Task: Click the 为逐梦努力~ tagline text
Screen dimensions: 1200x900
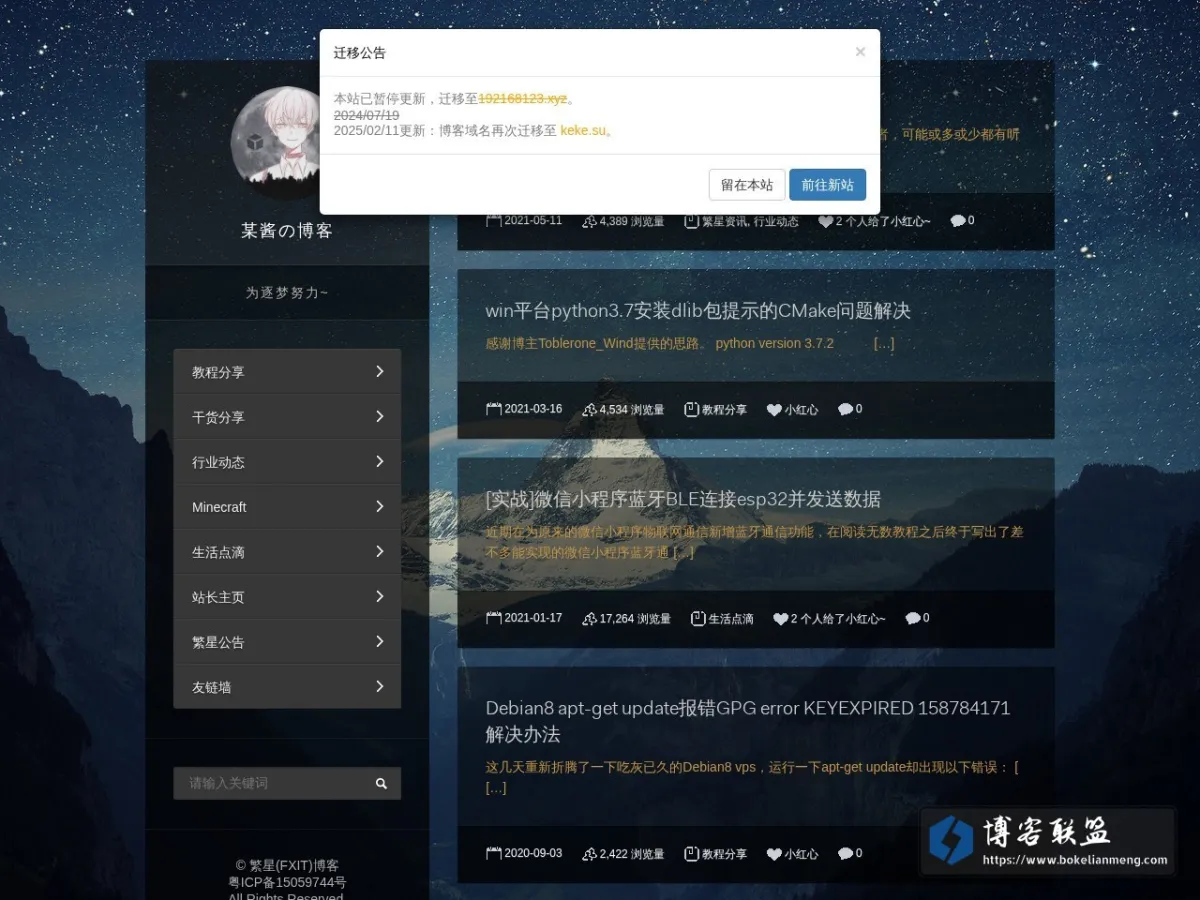Action: 287,293
